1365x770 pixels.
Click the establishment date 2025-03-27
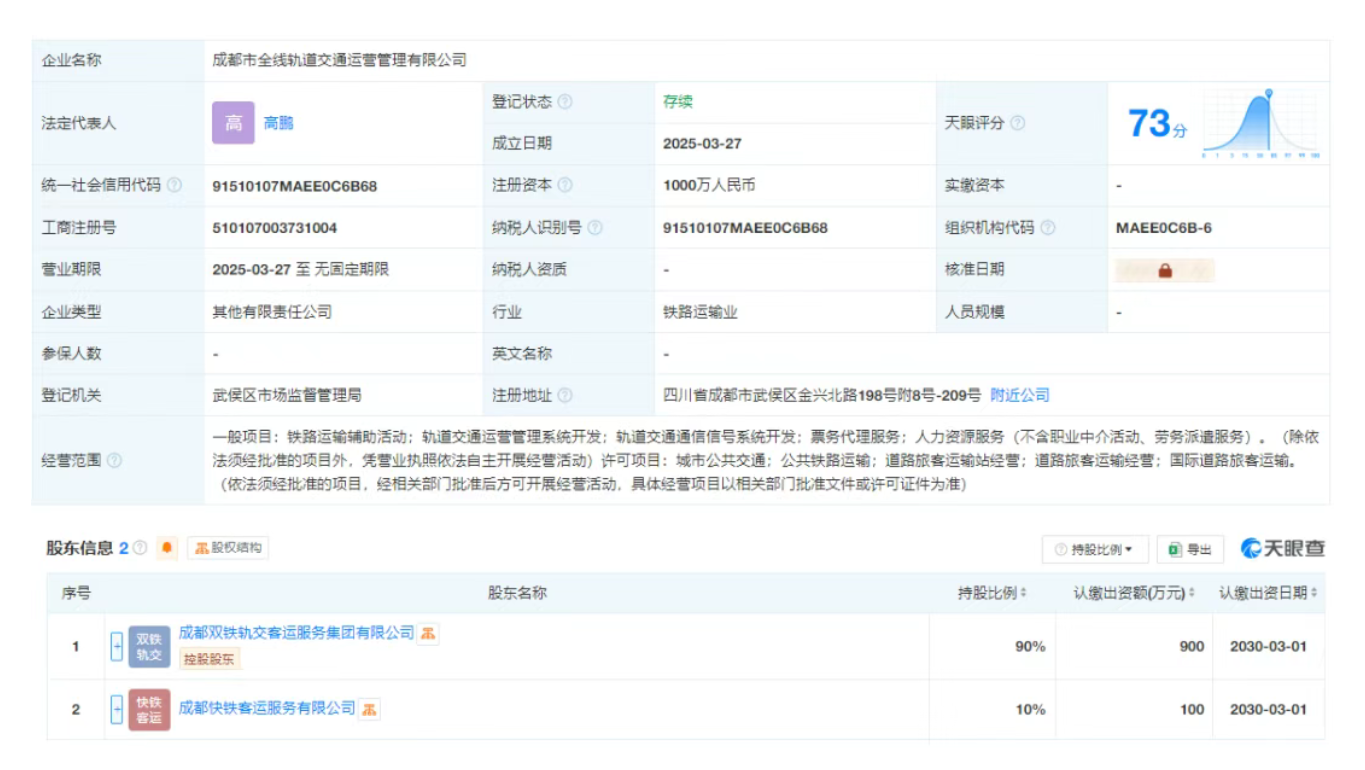click(x=702, y=144)
